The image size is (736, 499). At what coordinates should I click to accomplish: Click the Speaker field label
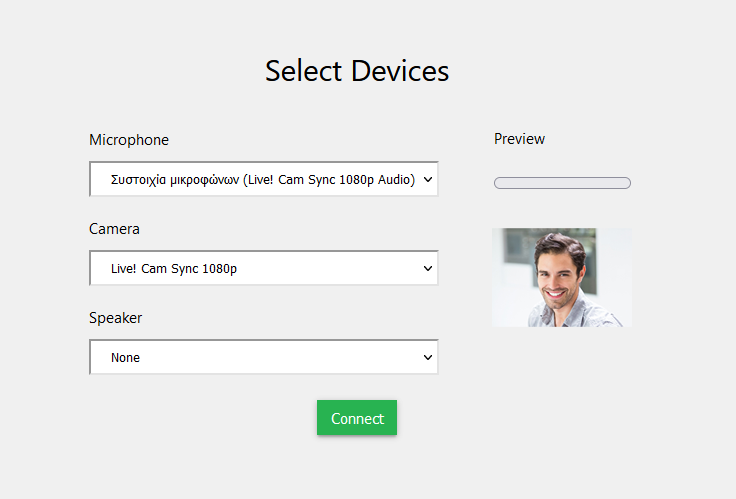pyautogui.click(x=115, y=318)
